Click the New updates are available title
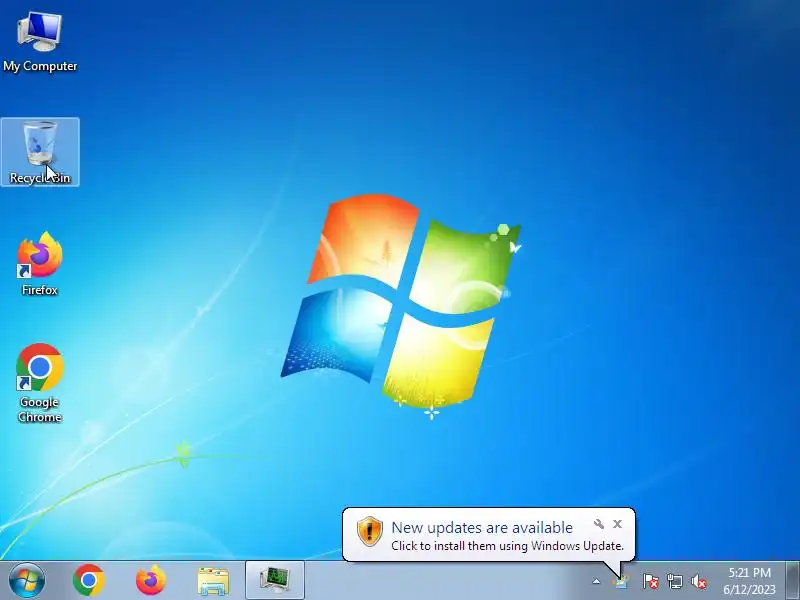The image size is (800, 600). (482, 527)
